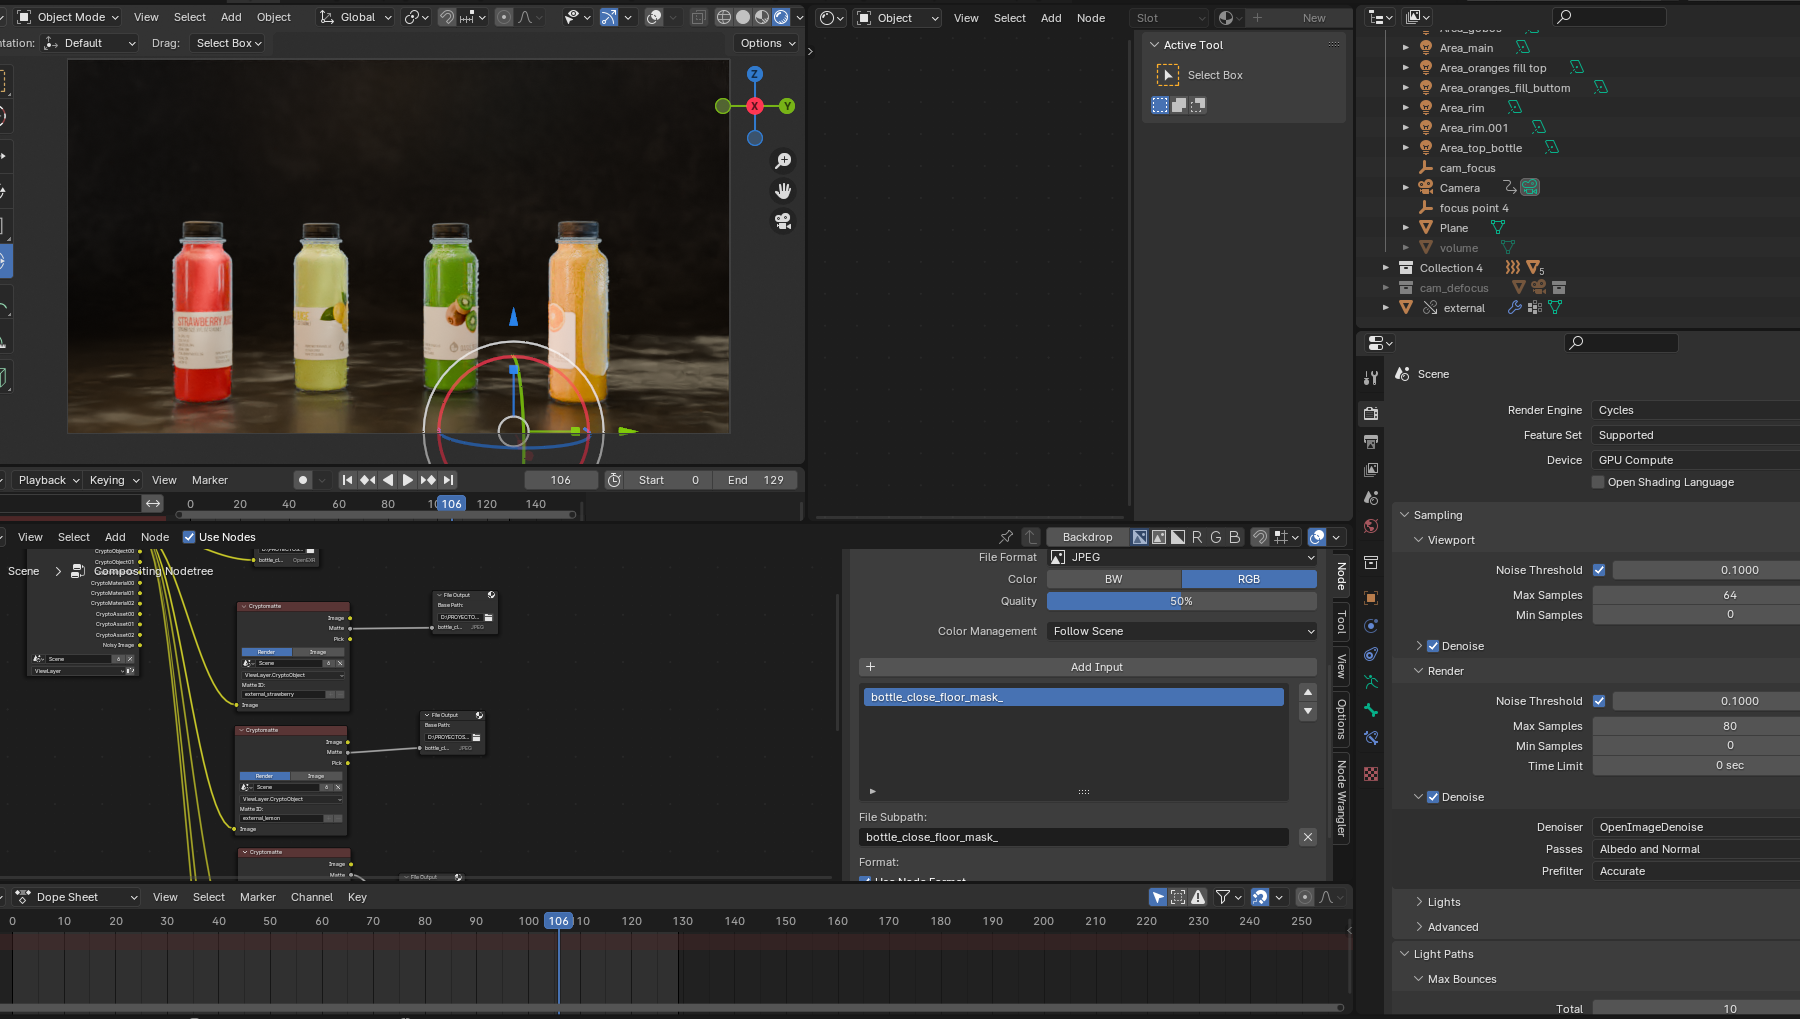Open the Physics properties tab icon
The width and height of the screenshot is (1800, 1019).
pyautogui.click(x=1371, y=654)
